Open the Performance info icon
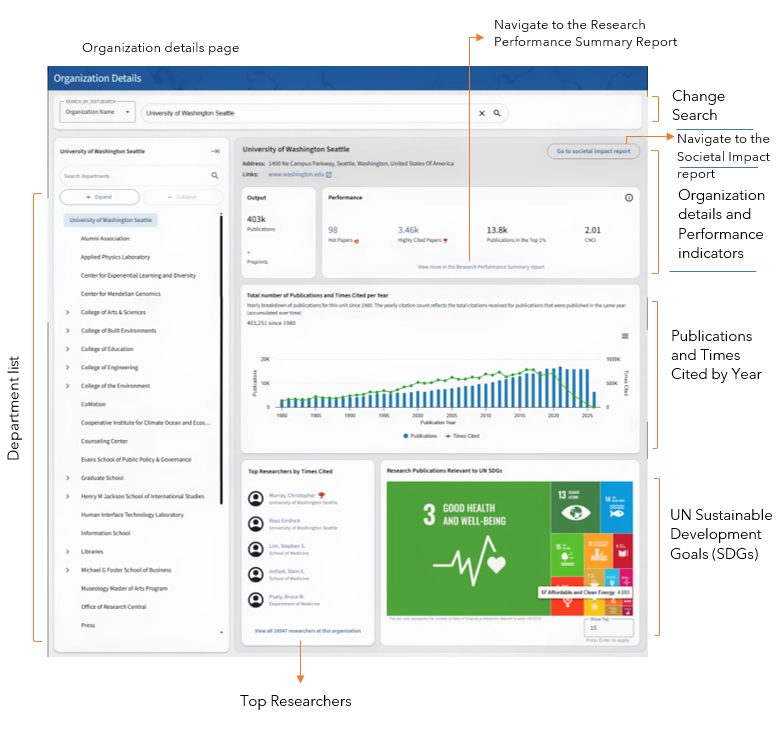The width and height of the screenshot is (777, 730). 629,198
